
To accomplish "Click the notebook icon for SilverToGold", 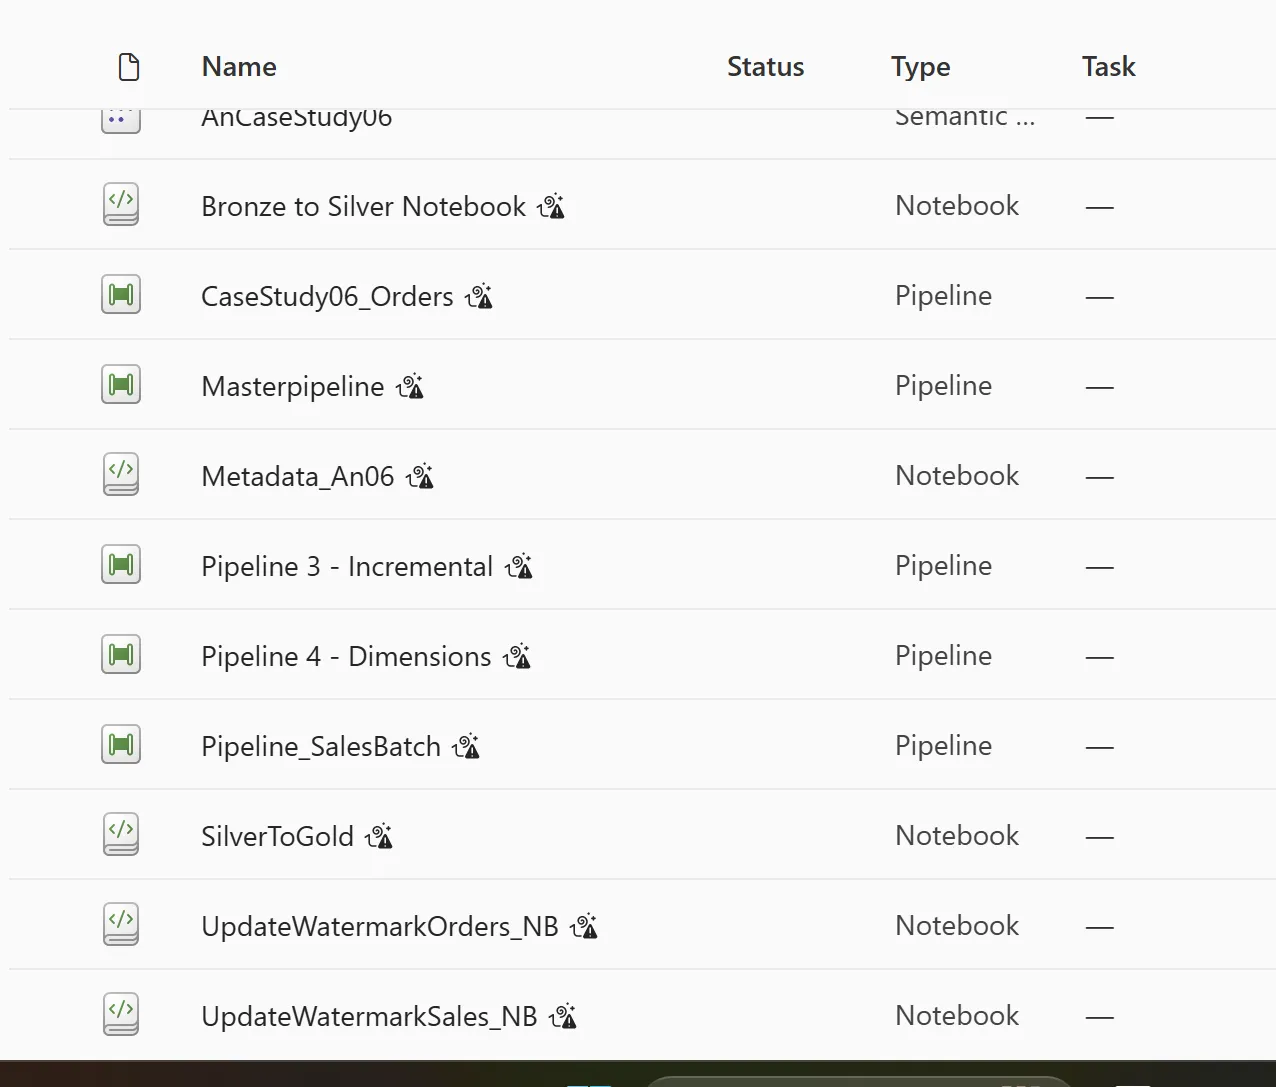I will (121, 835).
